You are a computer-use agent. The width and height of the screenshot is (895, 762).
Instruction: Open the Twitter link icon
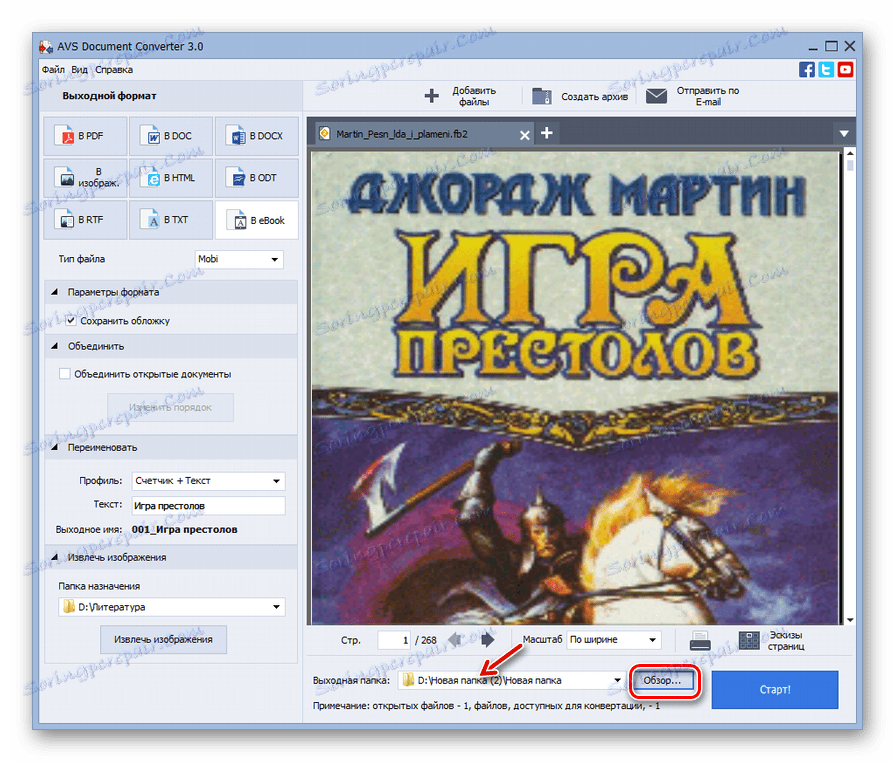point(826,70)
